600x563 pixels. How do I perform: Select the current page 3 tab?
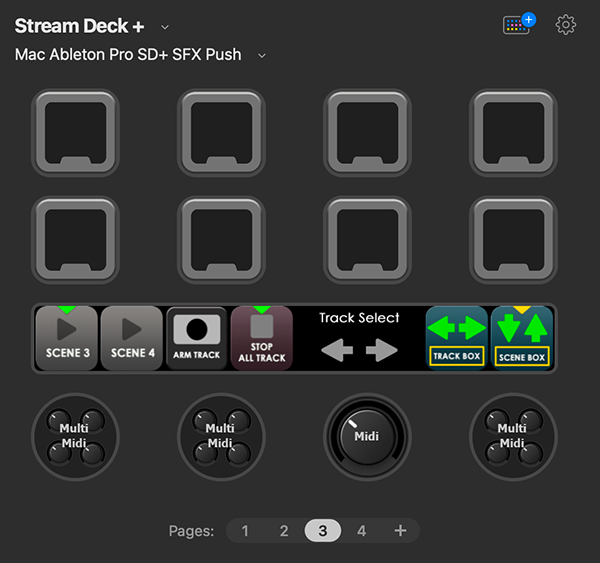323,530
